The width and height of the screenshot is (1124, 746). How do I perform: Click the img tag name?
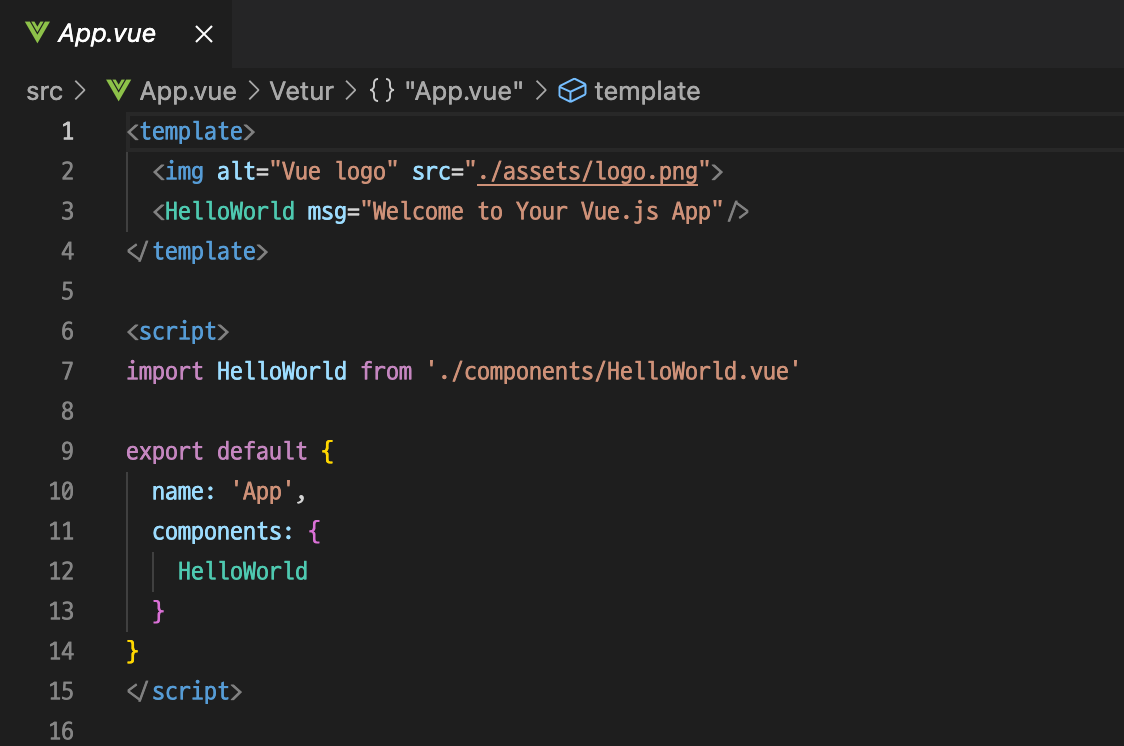tap(184, 172)
